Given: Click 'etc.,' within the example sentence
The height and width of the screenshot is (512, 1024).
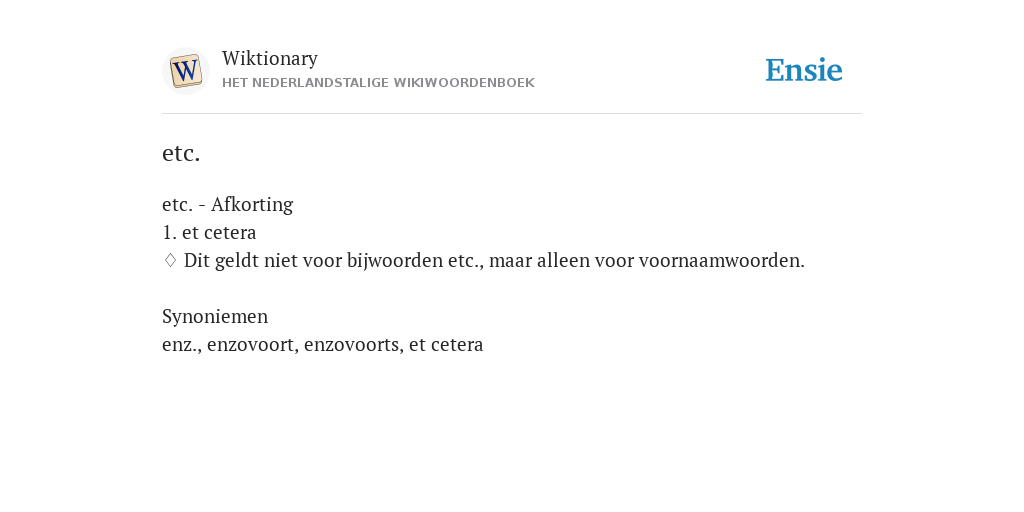Looking at the screenshot, I should tap(466, 261).
